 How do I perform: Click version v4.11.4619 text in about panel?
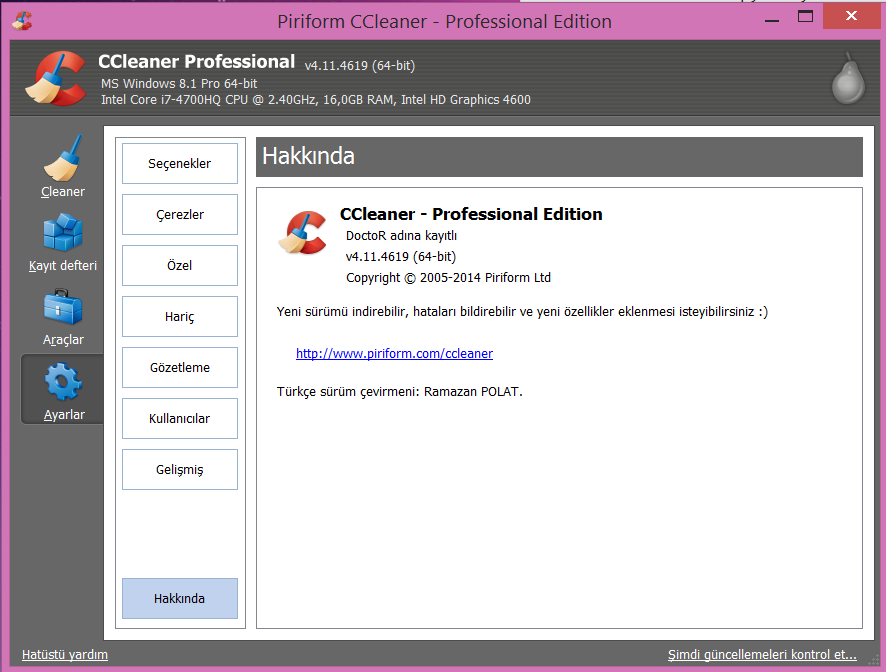pyautogui.click(x=401, y=257)
